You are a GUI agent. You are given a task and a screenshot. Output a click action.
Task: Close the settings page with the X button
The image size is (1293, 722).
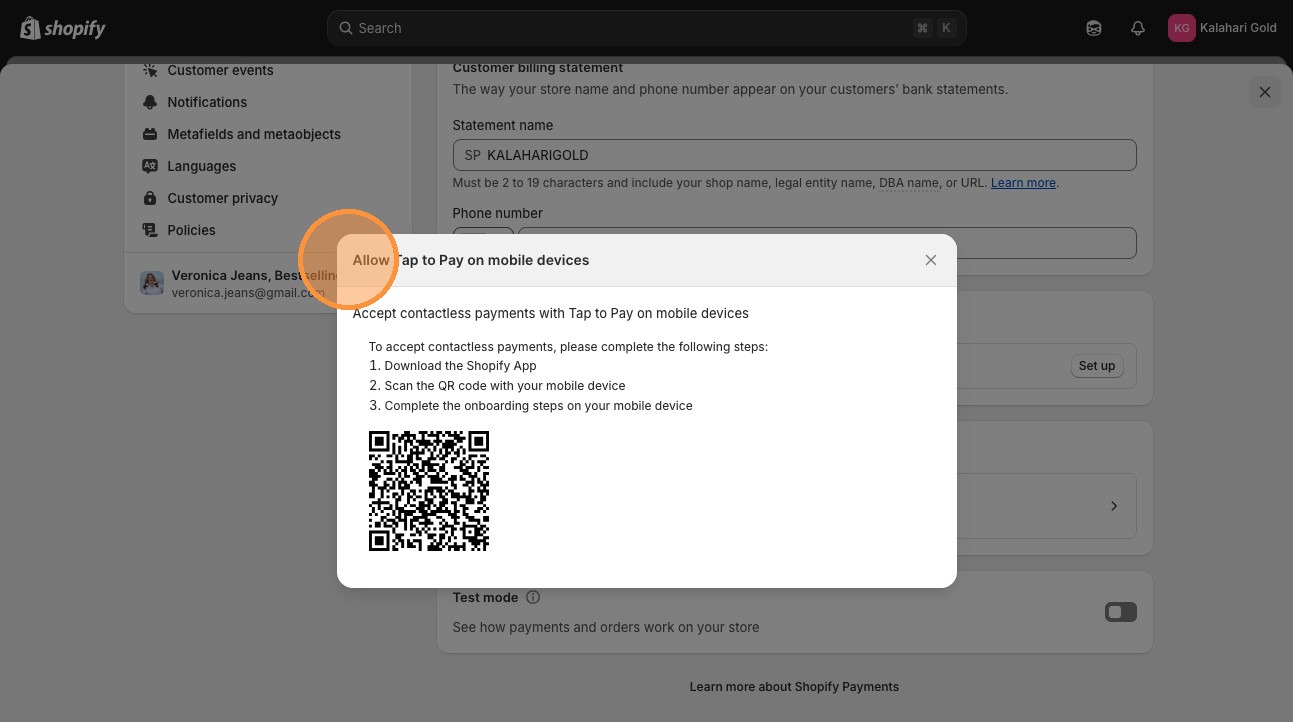click(1265, 92)
